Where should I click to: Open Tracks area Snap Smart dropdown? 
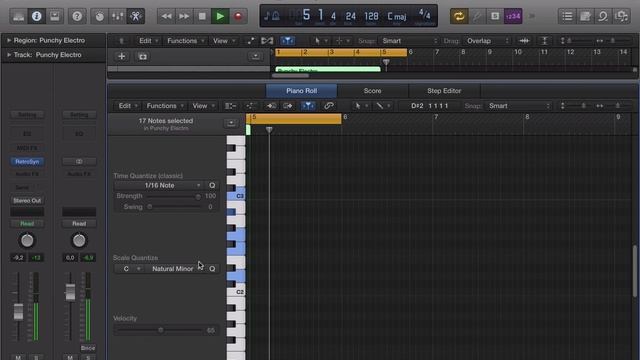(409, 41)
